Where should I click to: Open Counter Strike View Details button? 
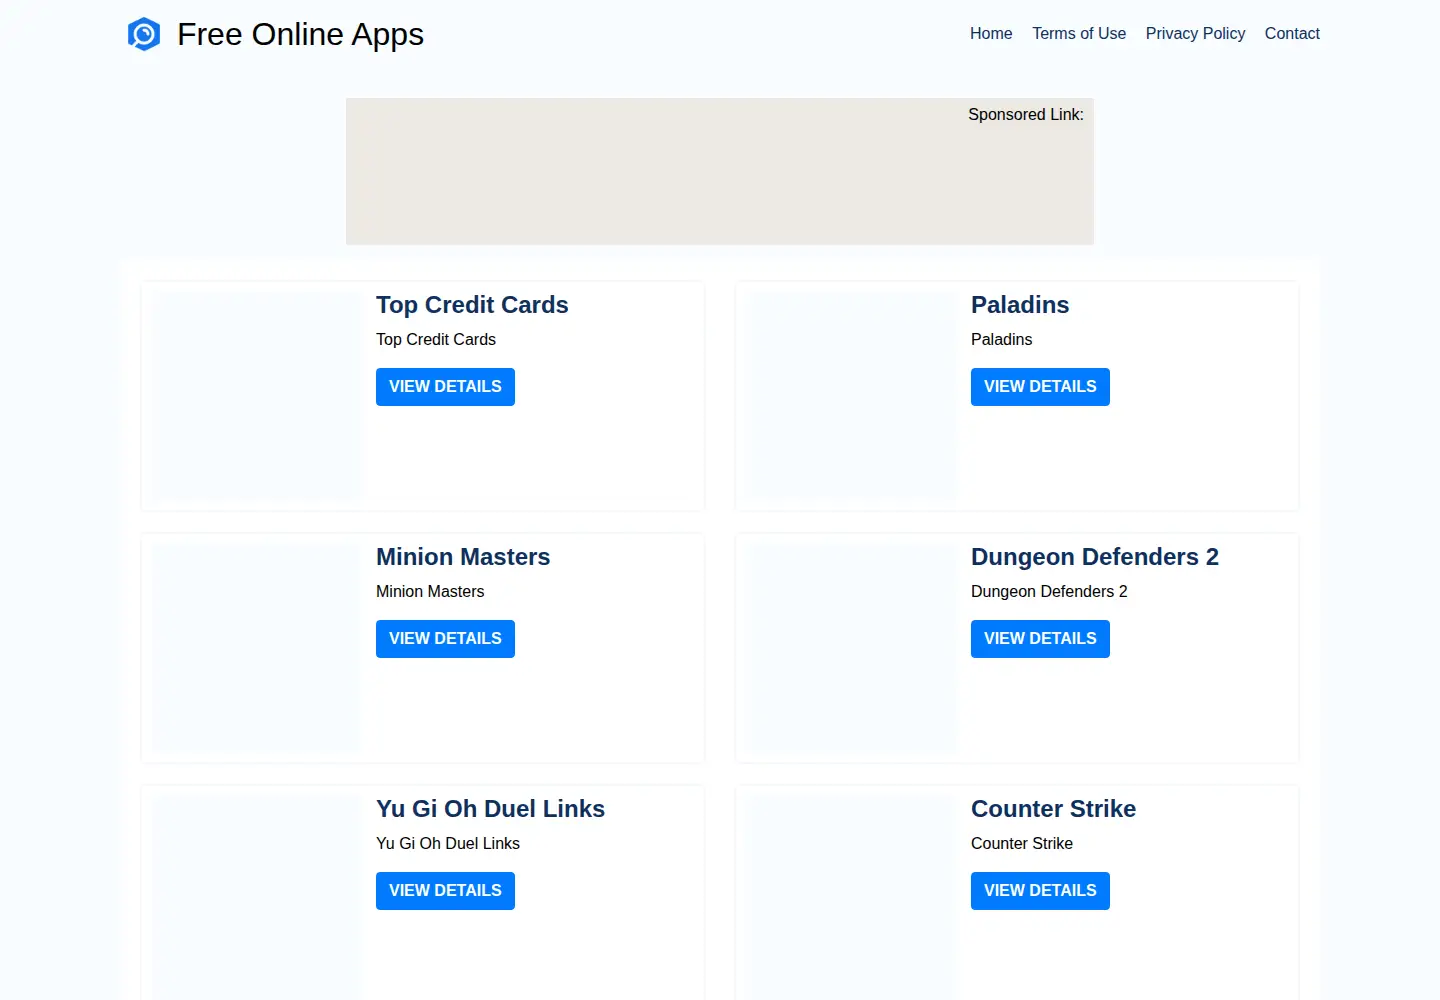(1040, 891)
